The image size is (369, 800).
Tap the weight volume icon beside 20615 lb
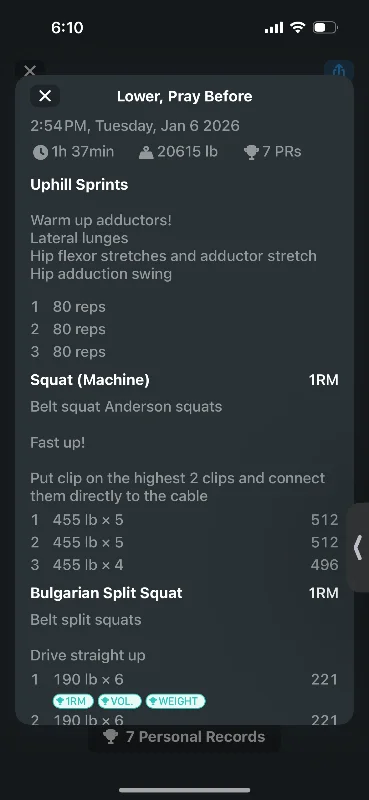click(146, 152)
